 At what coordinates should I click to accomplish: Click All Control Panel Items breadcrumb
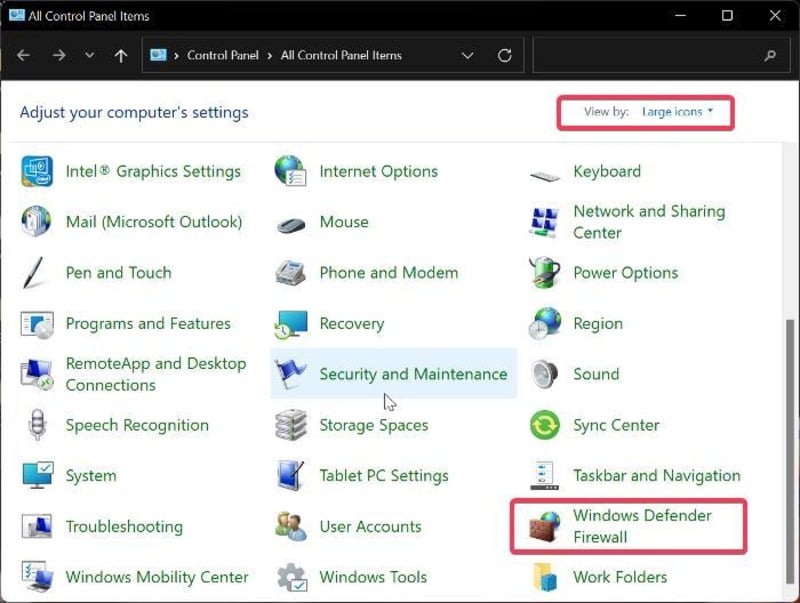click(341, 55)
